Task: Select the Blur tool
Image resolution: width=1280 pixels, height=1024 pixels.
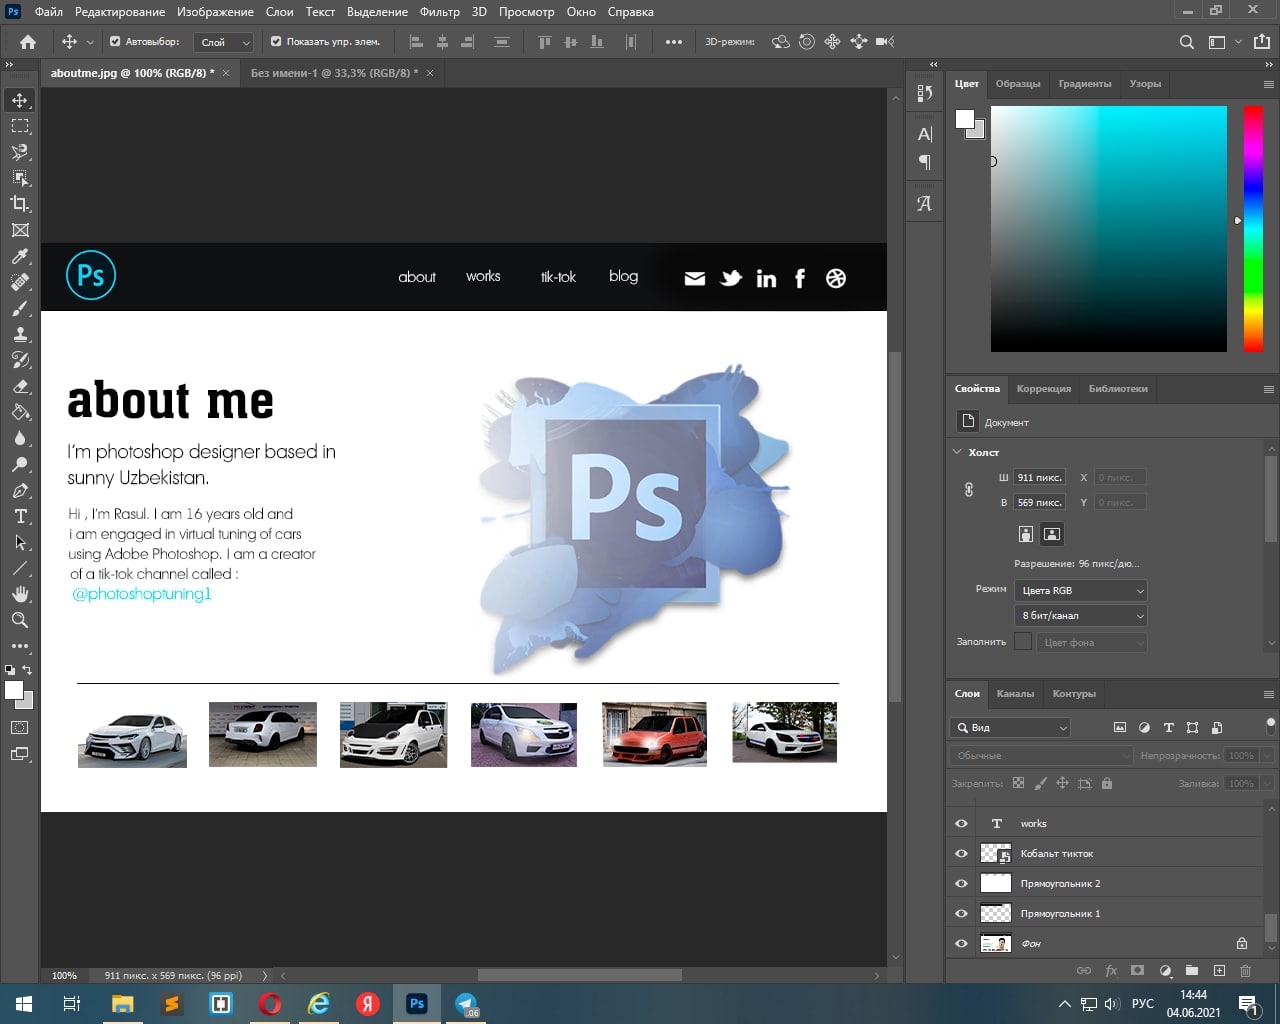Action: (20, 438)
